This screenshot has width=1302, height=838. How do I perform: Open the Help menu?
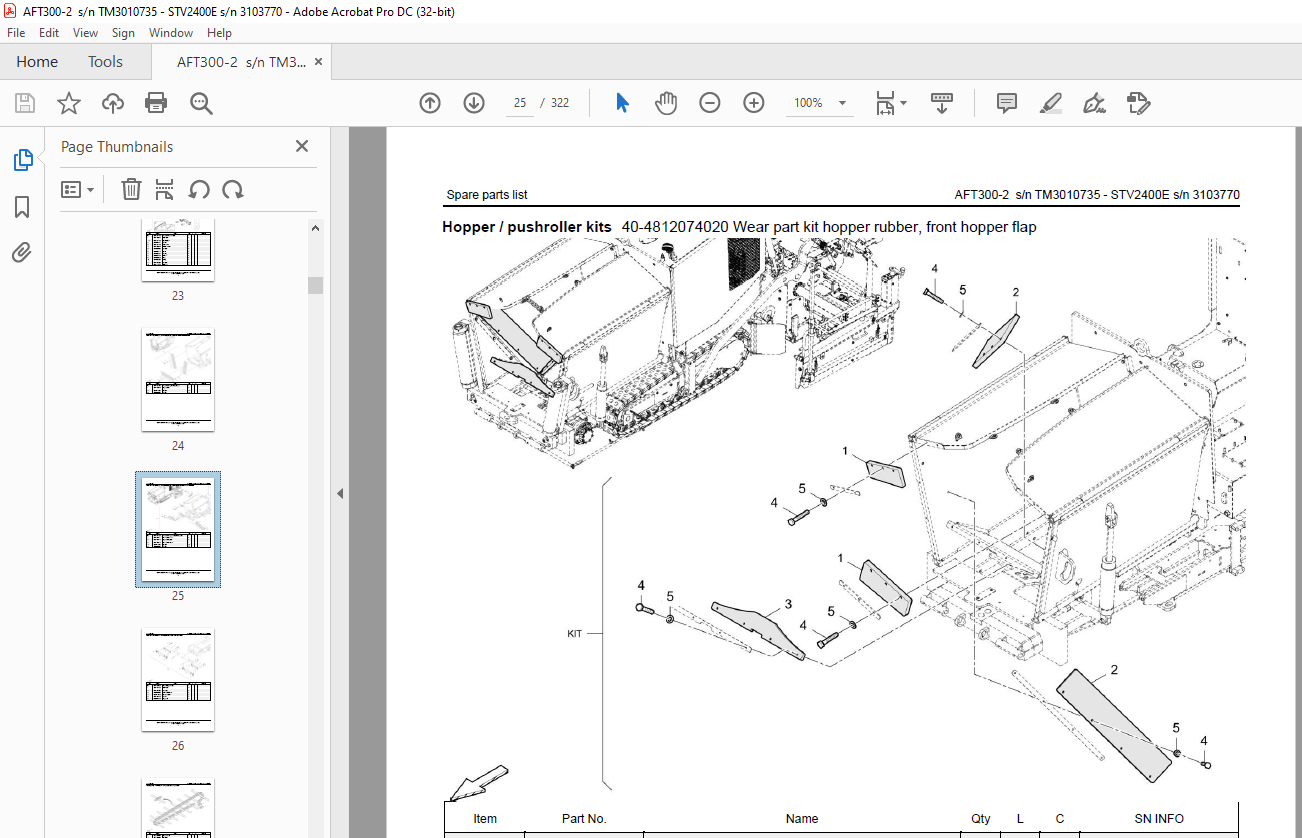[x=219, y=33]
